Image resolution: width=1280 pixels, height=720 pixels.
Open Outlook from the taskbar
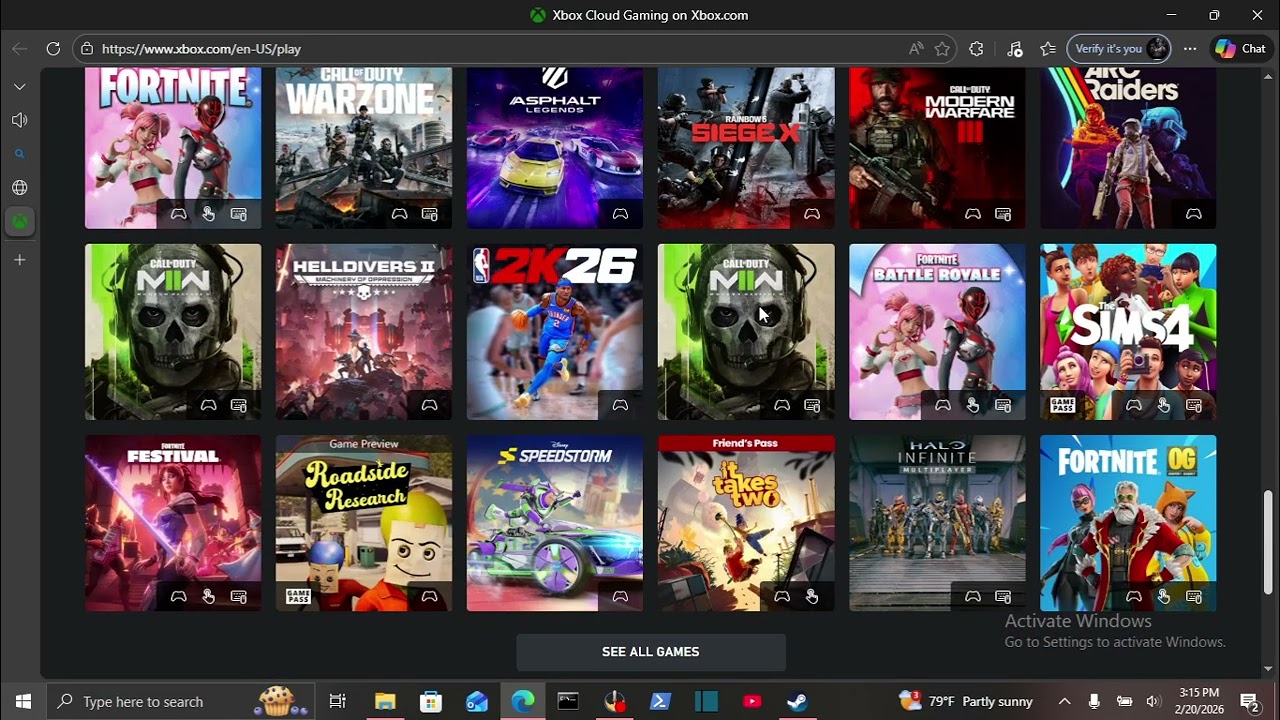(477, 701)
